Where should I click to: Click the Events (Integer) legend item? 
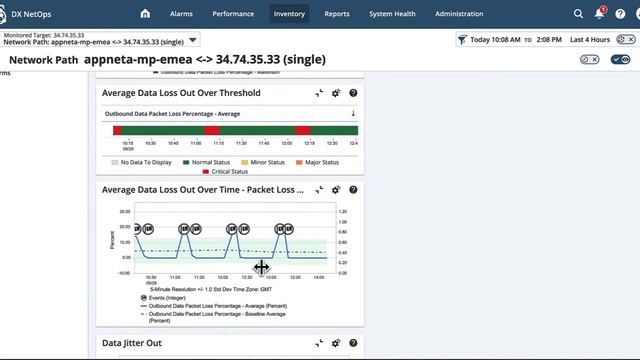click(x=163, y=298)
